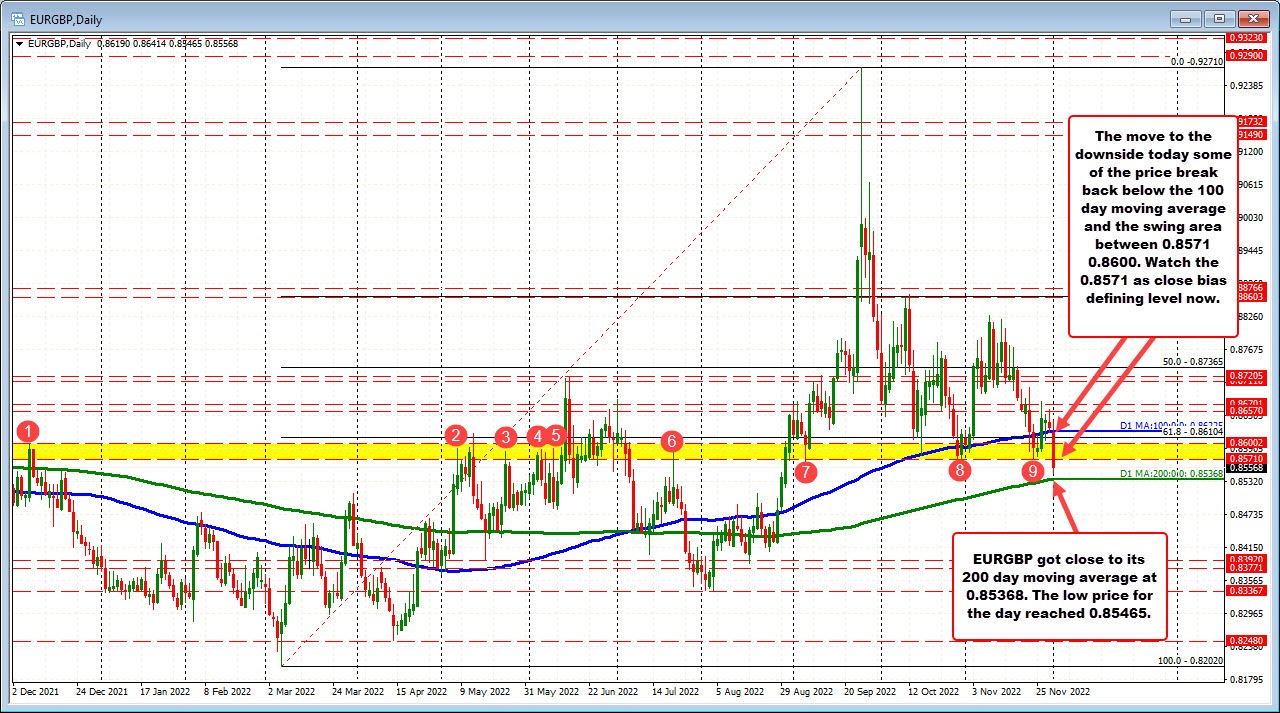Select numbered marker 8 below the October candles
Screen dimensions: 1280x713
[958, 468]
